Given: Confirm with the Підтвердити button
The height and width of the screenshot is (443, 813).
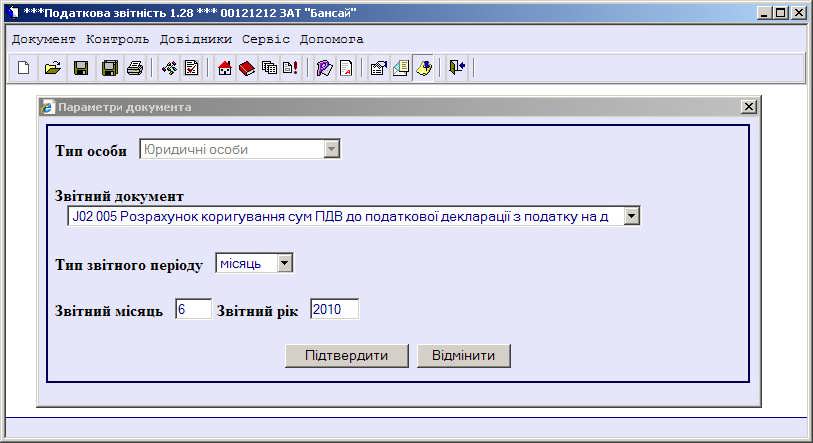Looking at the screenshot, I should [x=346, y=355].
